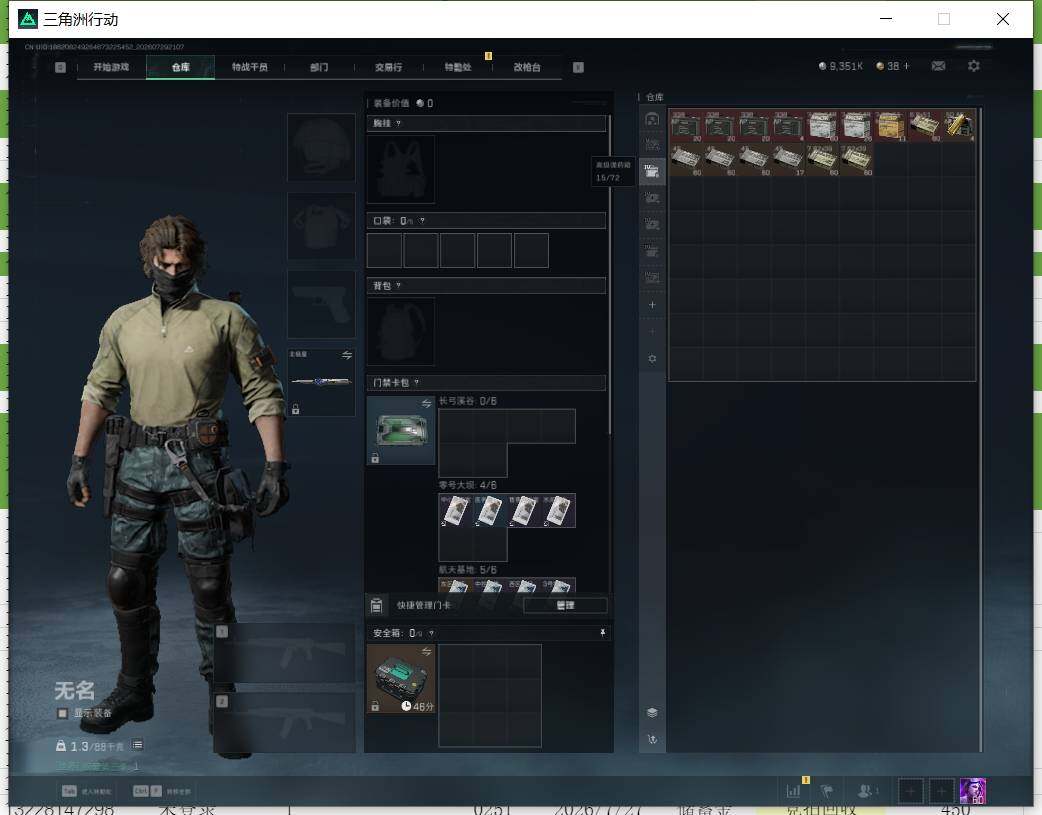Open the 口袋 help question mark
Image resolution: width=1042 pixels, height=815 pixels.
coord(422,221)
